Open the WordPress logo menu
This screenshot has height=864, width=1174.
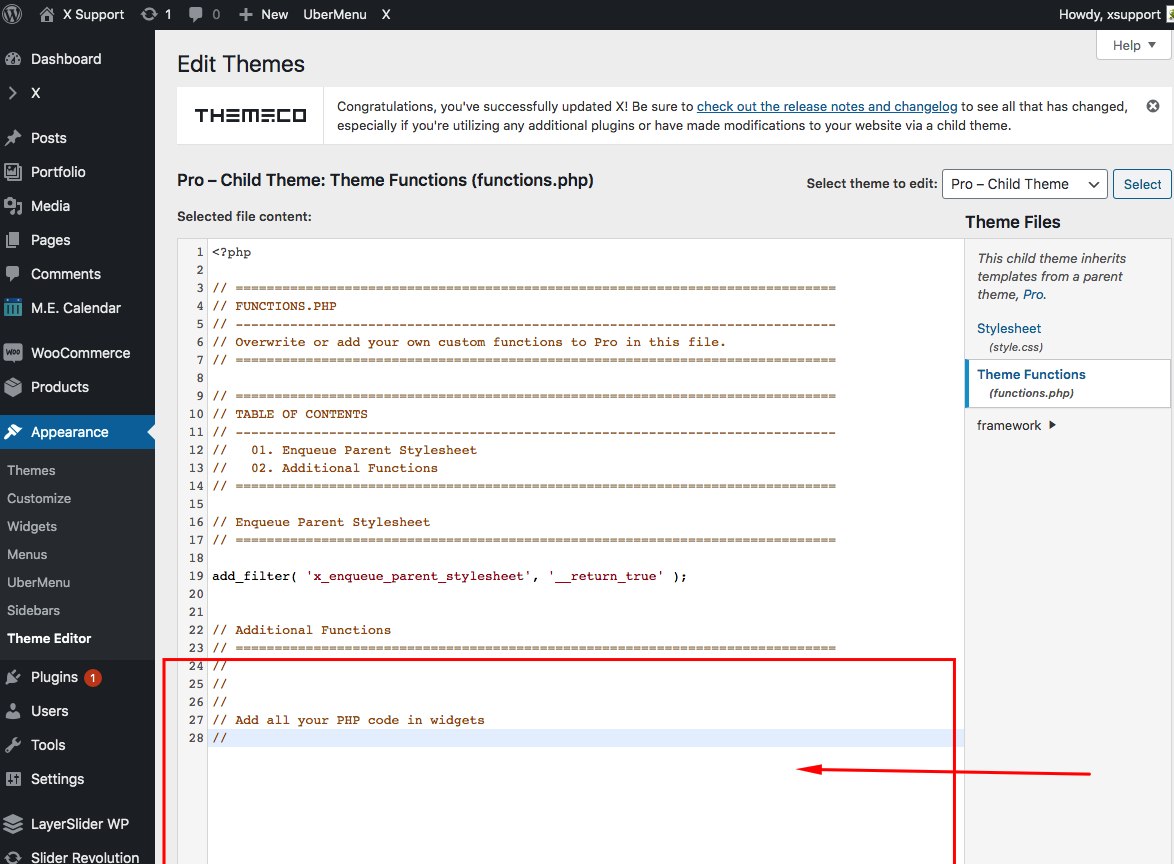point(13,14)
